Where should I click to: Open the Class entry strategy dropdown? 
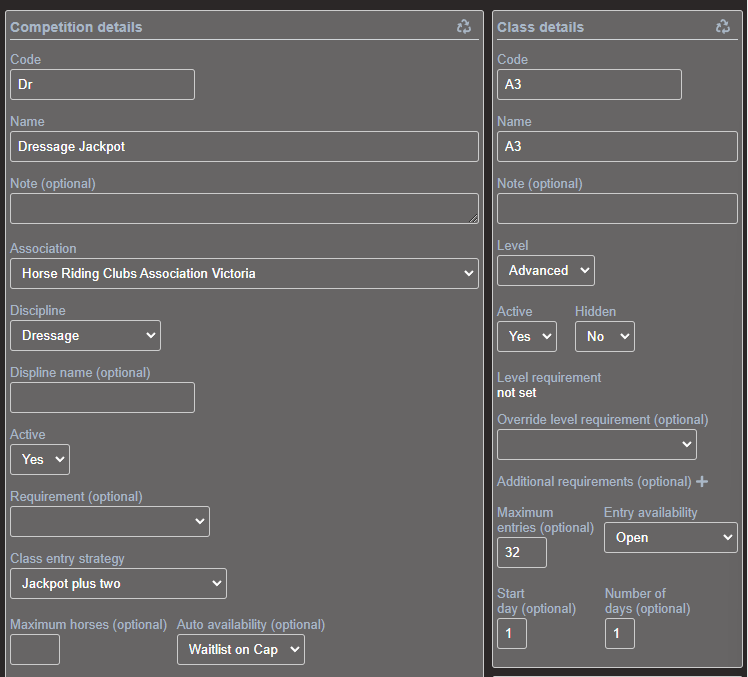(x=118, y=584)
